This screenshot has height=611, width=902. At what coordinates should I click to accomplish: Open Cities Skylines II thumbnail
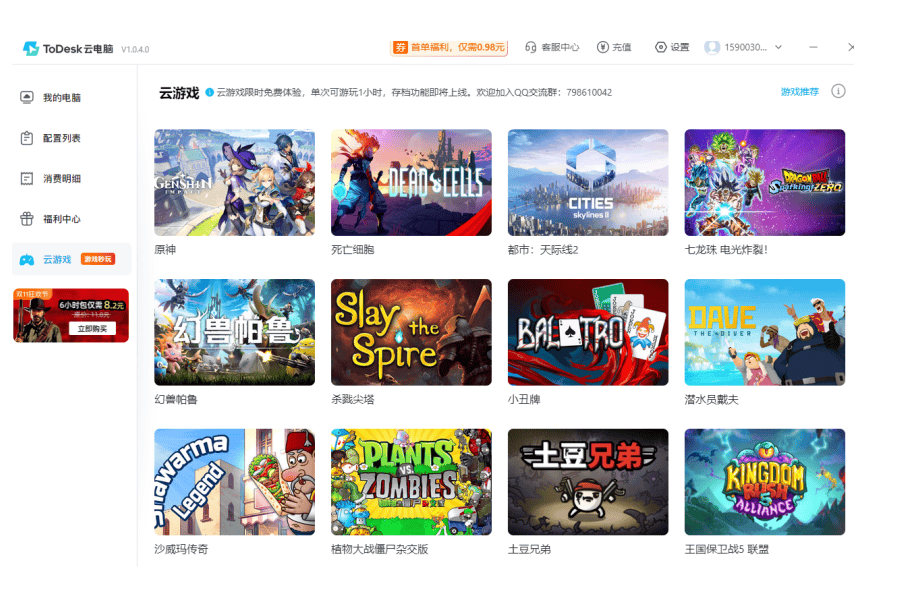[588, 182]
